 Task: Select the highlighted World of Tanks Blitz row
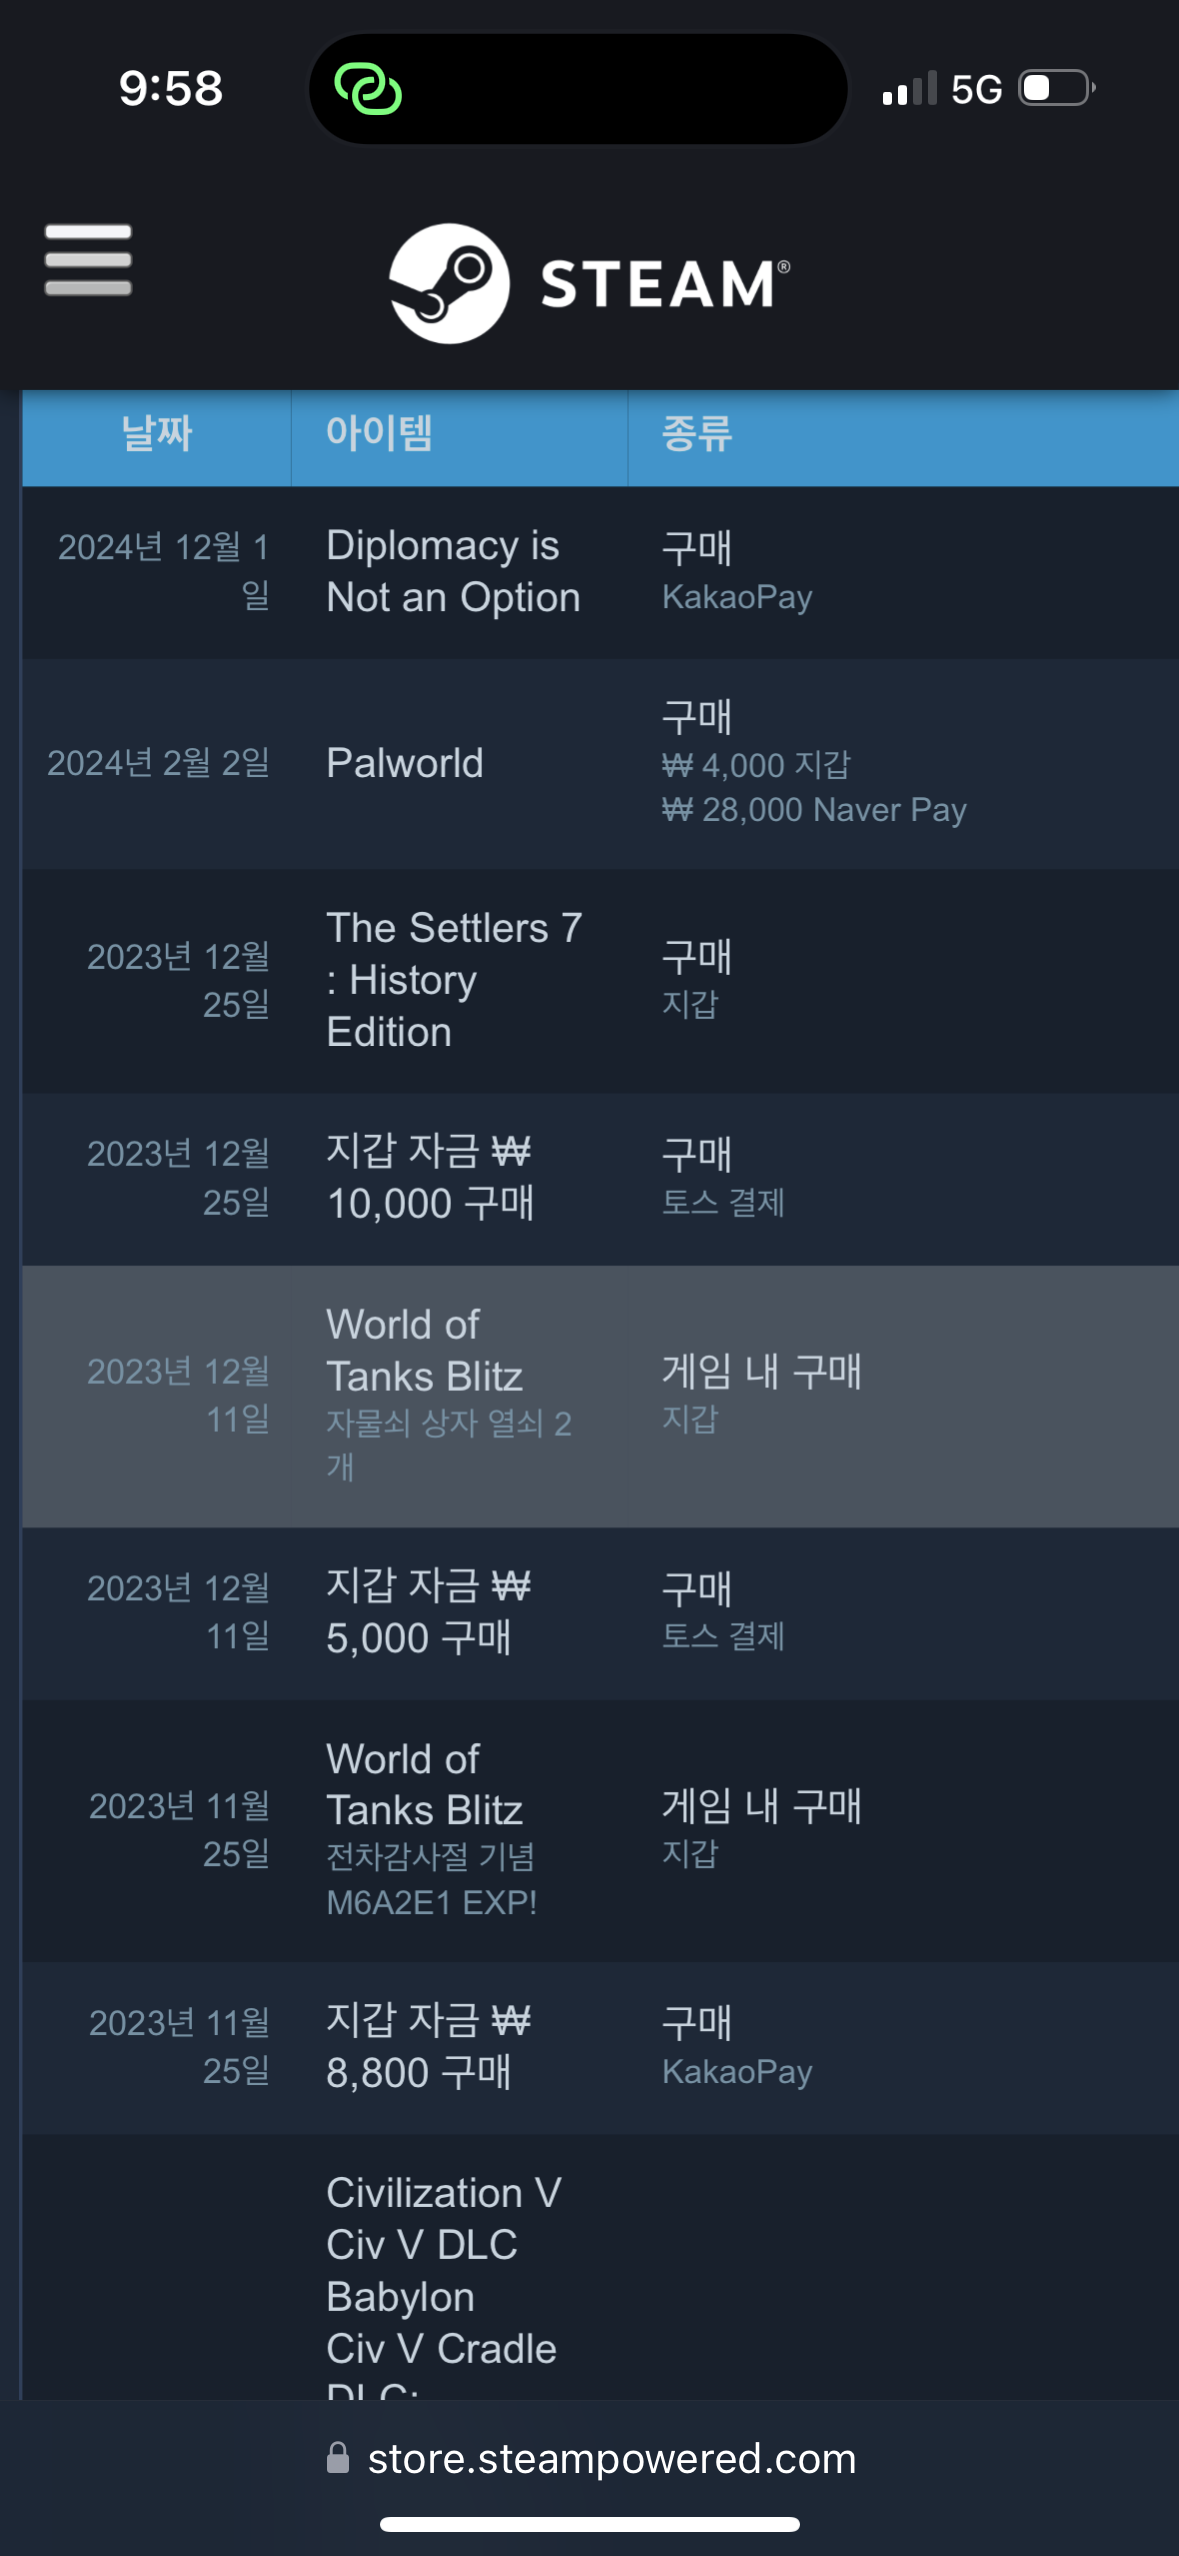pyautogui.click(x=600, y=1396)
